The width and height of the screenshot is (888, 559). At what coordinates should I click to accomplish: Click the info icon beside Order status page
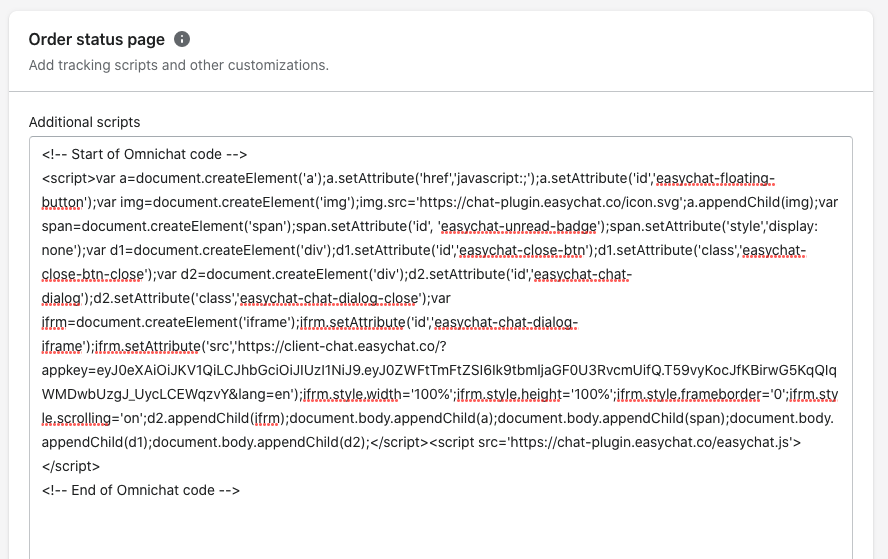click(x=182, y=39)
